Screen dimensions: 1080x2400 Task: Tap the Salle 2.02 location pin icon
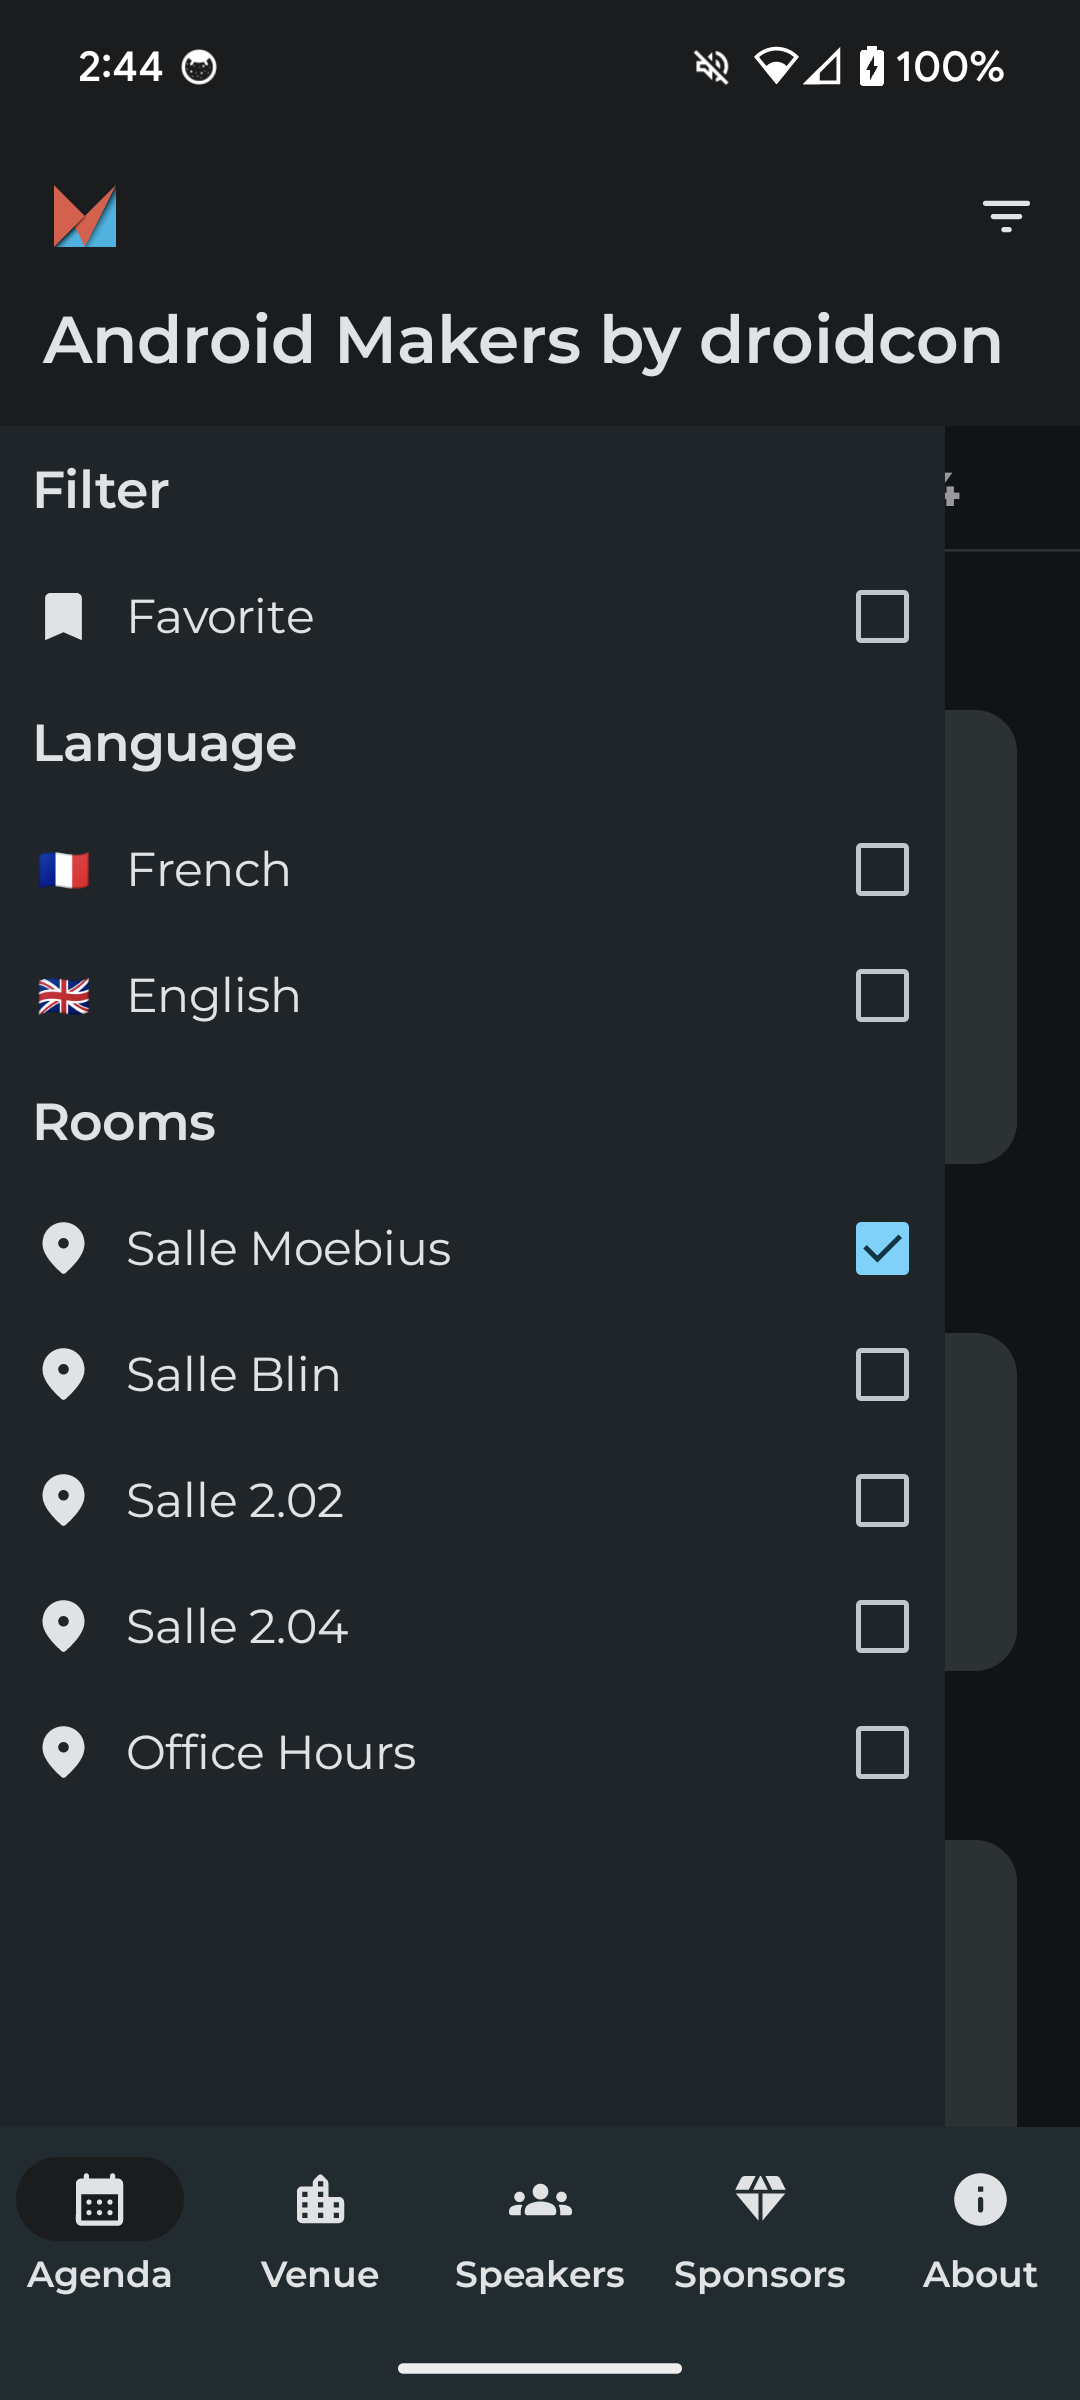(63, 1500)
